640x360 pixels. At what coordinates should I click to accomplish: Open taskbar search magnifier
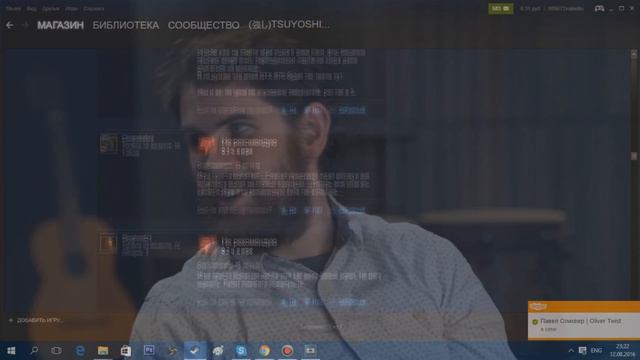pyautogui.click(x=34, y=350)
